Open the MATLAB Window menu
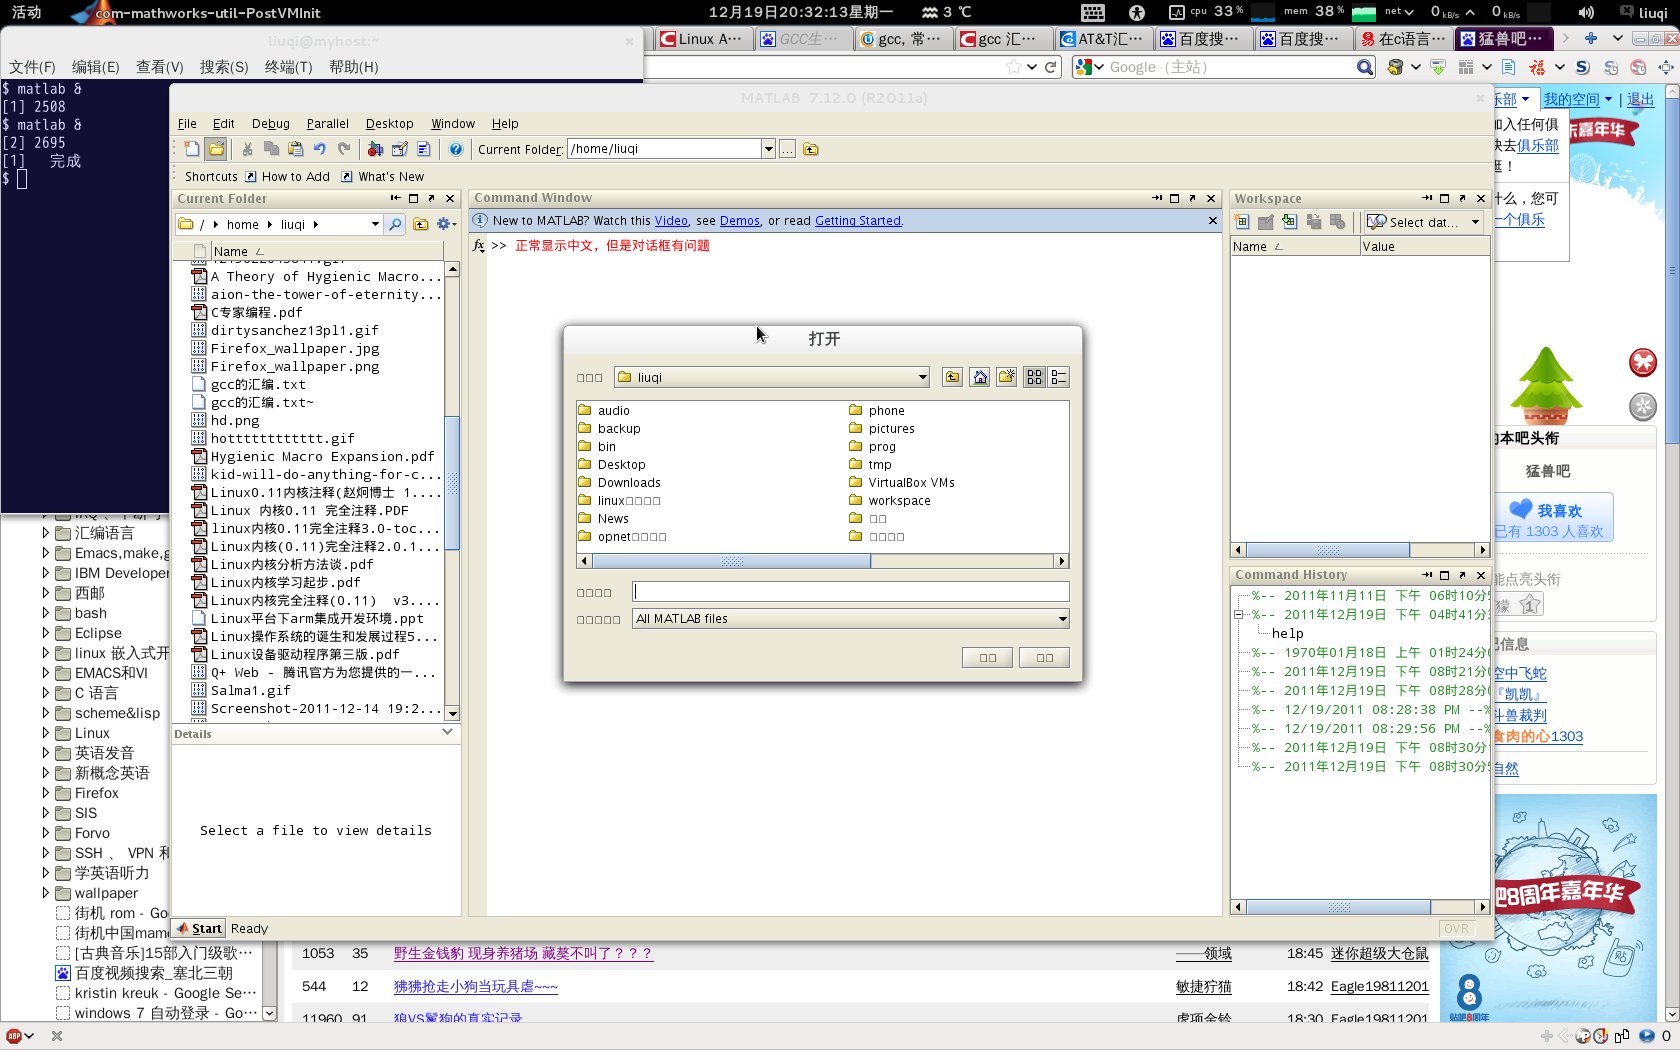 point(453,124)
